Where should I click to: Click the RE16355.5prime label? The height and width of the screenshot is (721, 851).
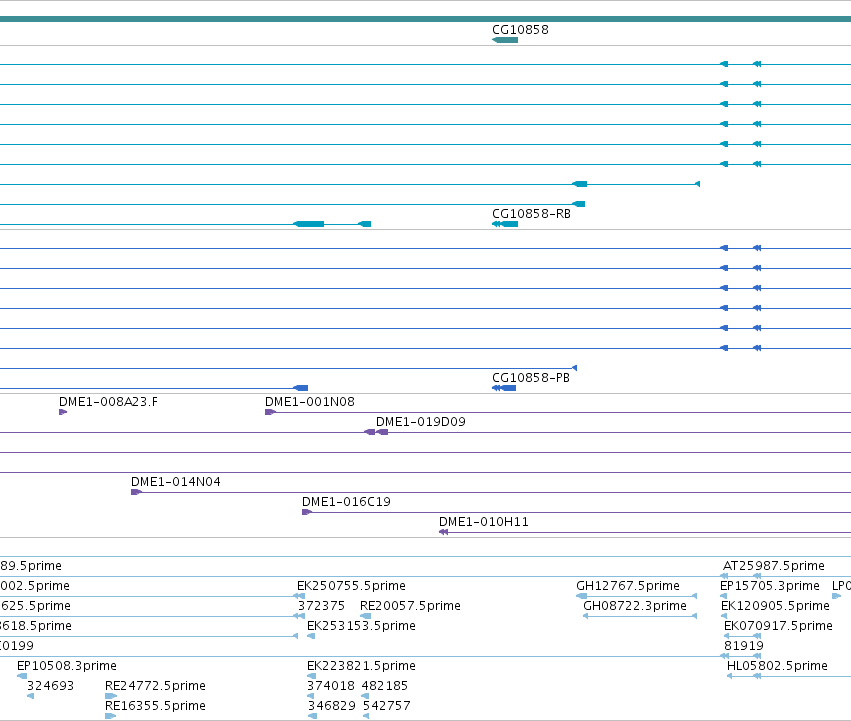(x=155, y=706)
